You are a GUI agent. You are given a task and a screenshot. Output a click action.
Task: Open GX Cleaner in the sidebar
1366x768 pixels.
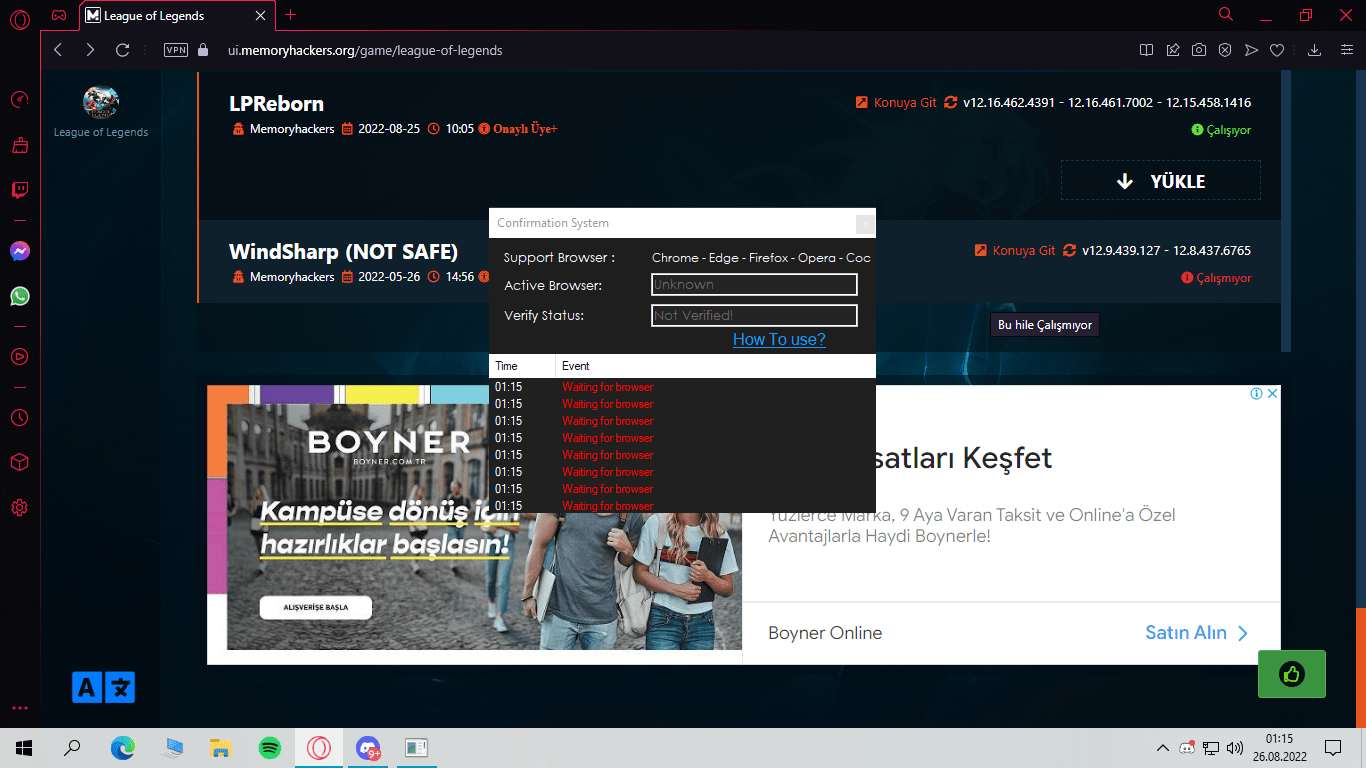tap(19, 146)
